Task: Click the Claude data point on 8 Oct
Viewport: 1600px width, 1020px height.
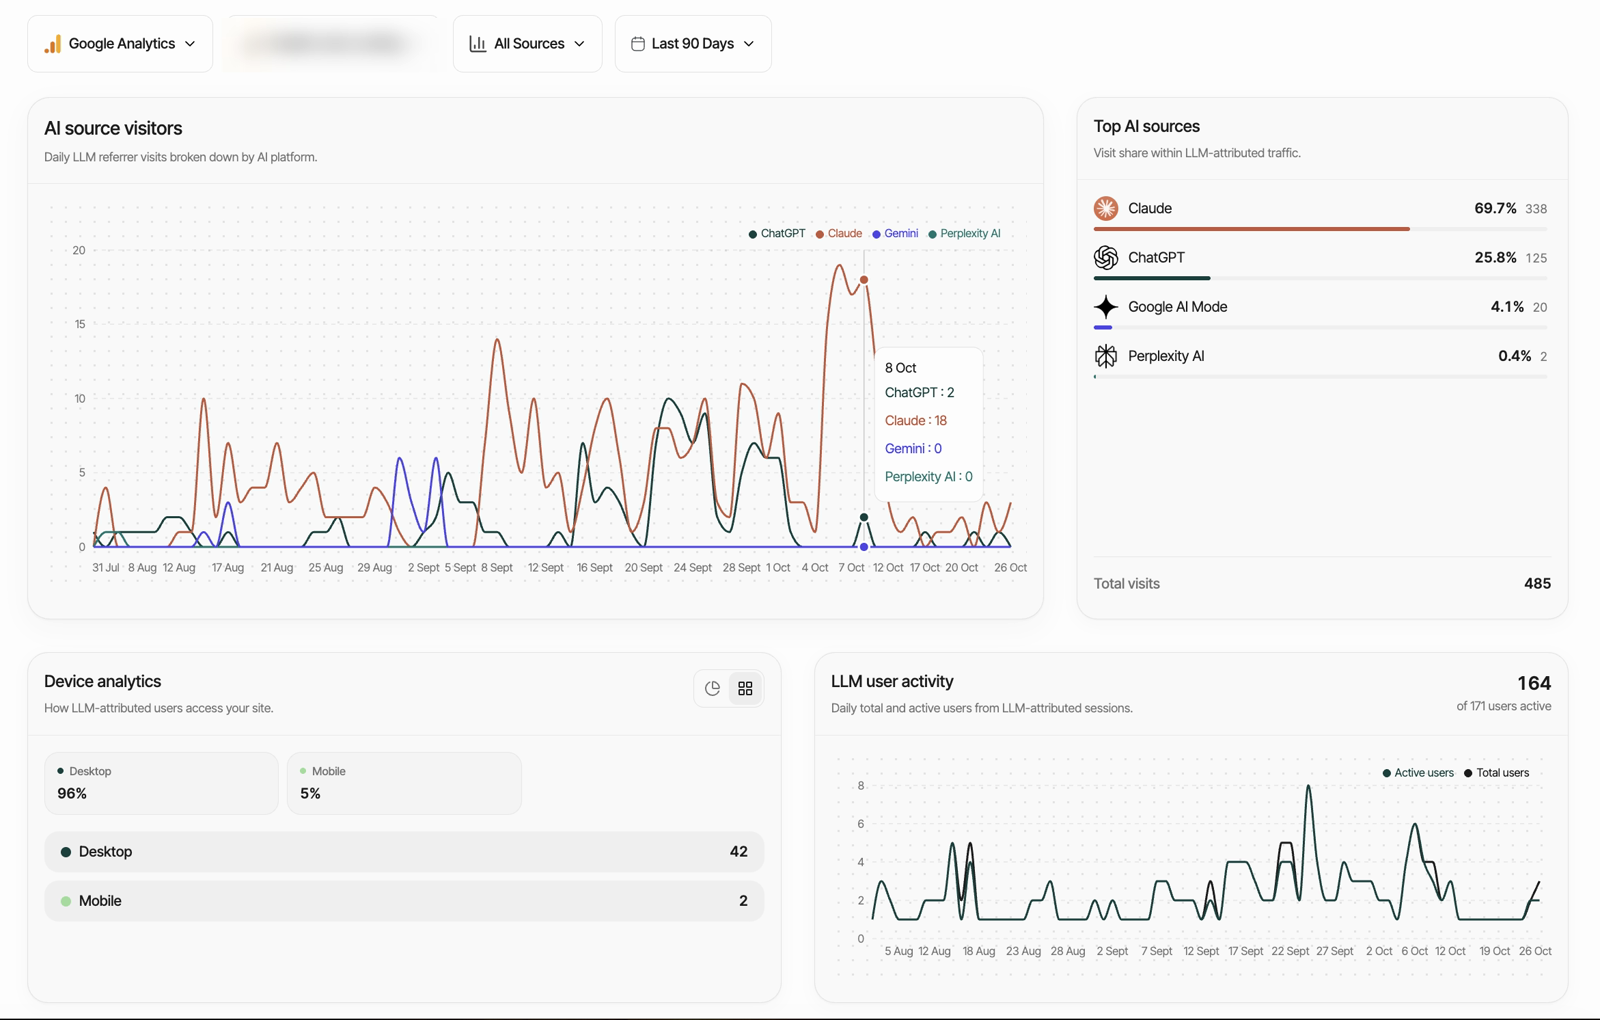Action: 864,280
